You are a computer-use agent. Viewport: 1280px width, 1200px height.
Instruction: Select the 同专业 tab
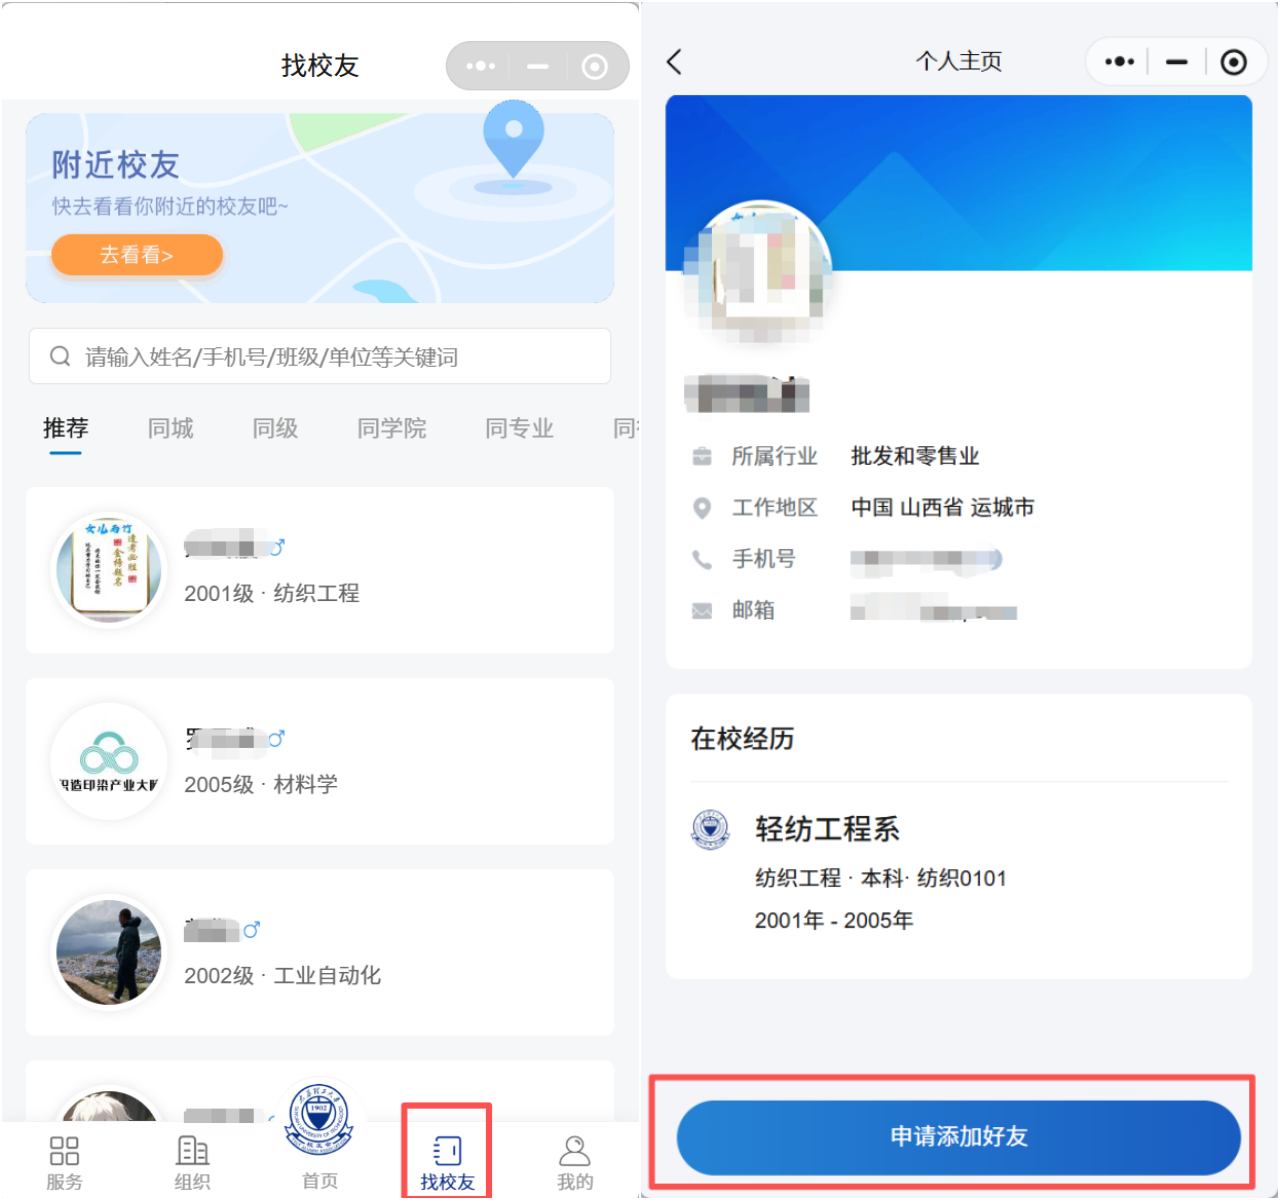(519, 429)
